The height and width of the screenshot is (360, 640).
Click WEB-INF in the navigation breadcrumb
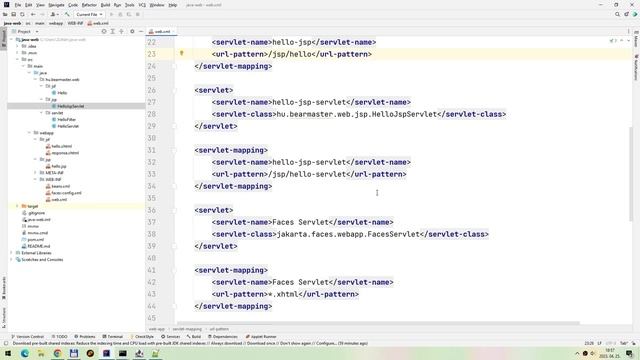[x=75, y=23]
